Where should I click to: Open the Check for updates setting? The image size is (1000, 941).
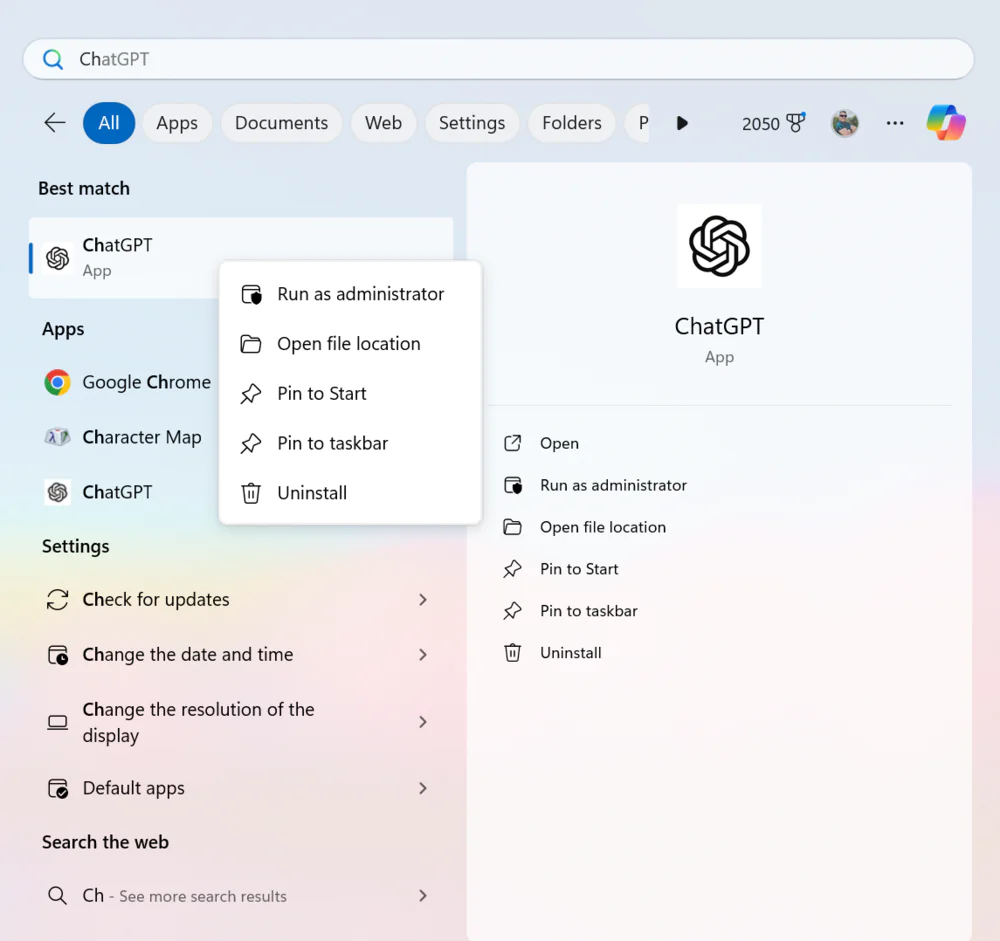(241, 600)
